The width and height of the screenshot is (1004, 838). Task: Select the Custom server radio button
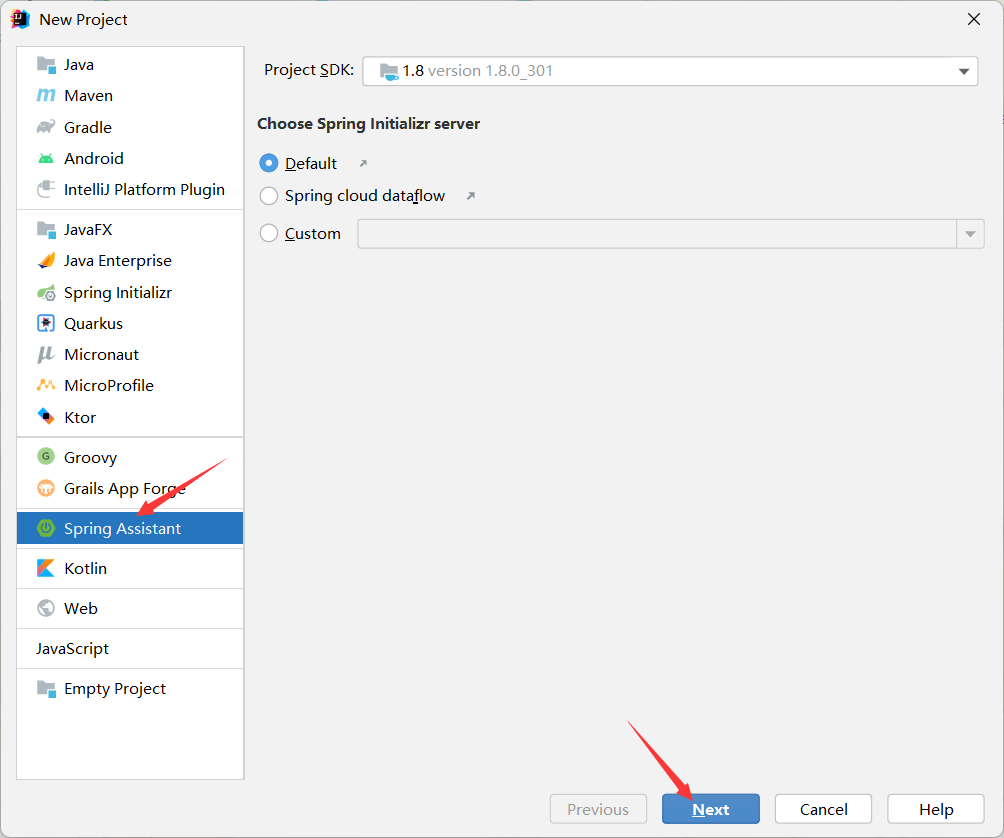[x=269, y=233]
